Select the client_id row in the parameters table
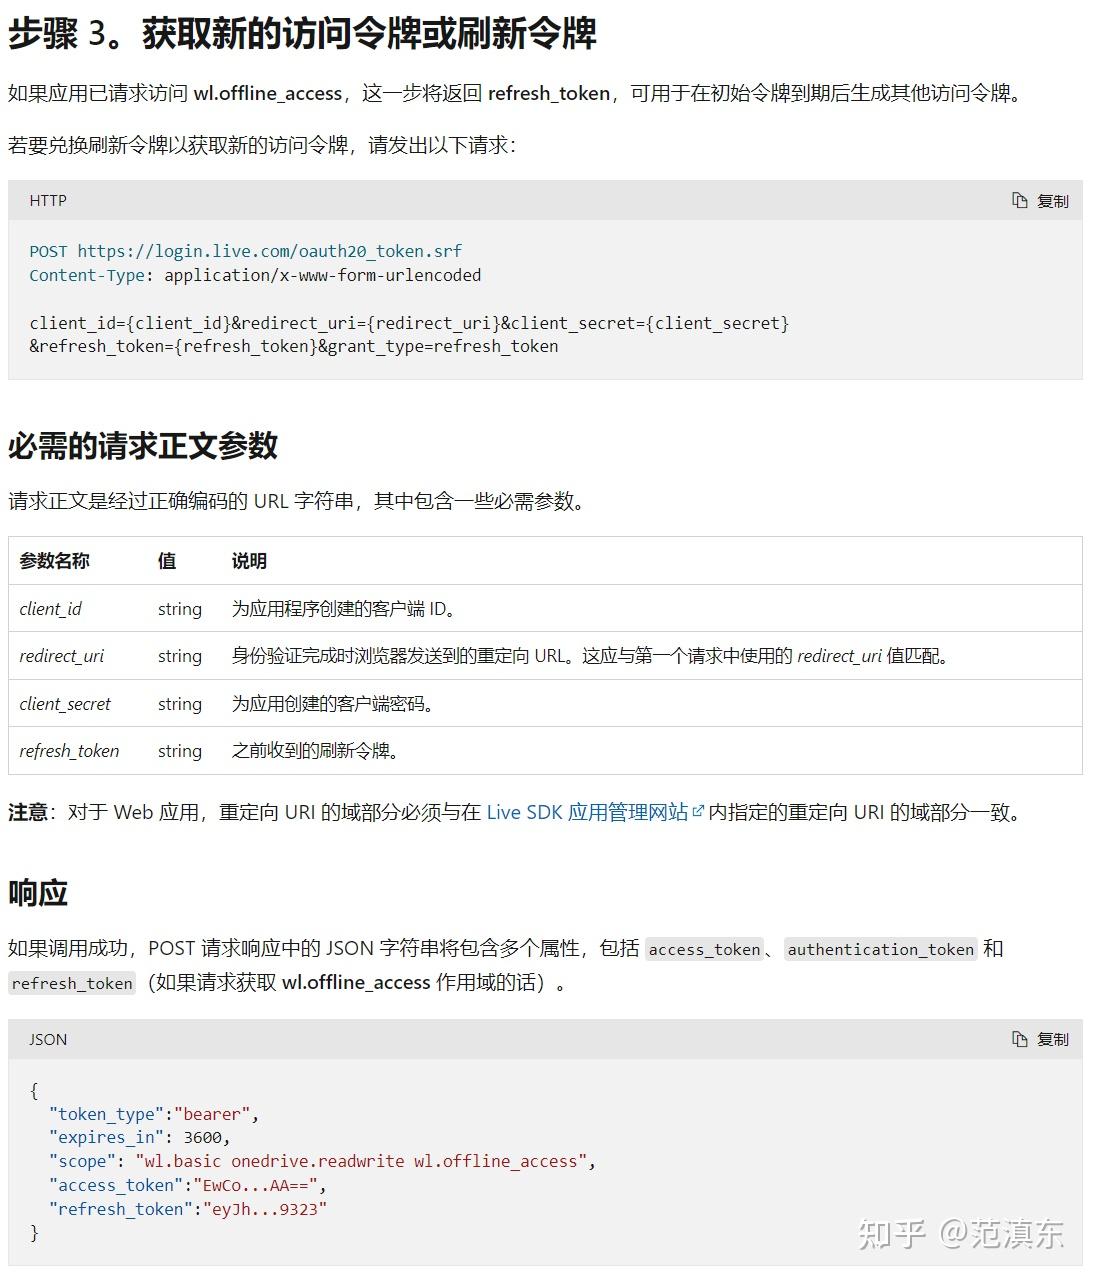The image size is (1093, 1280). click(51, 608)
